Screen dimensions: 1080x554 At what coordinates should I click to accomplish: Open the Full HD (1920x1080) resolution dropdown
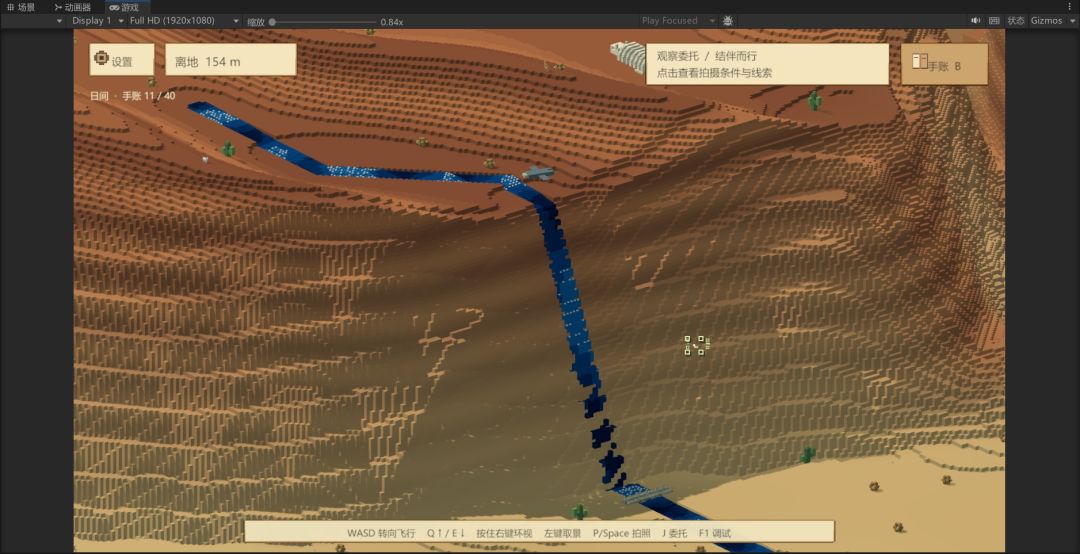click(x=184, y=21)
